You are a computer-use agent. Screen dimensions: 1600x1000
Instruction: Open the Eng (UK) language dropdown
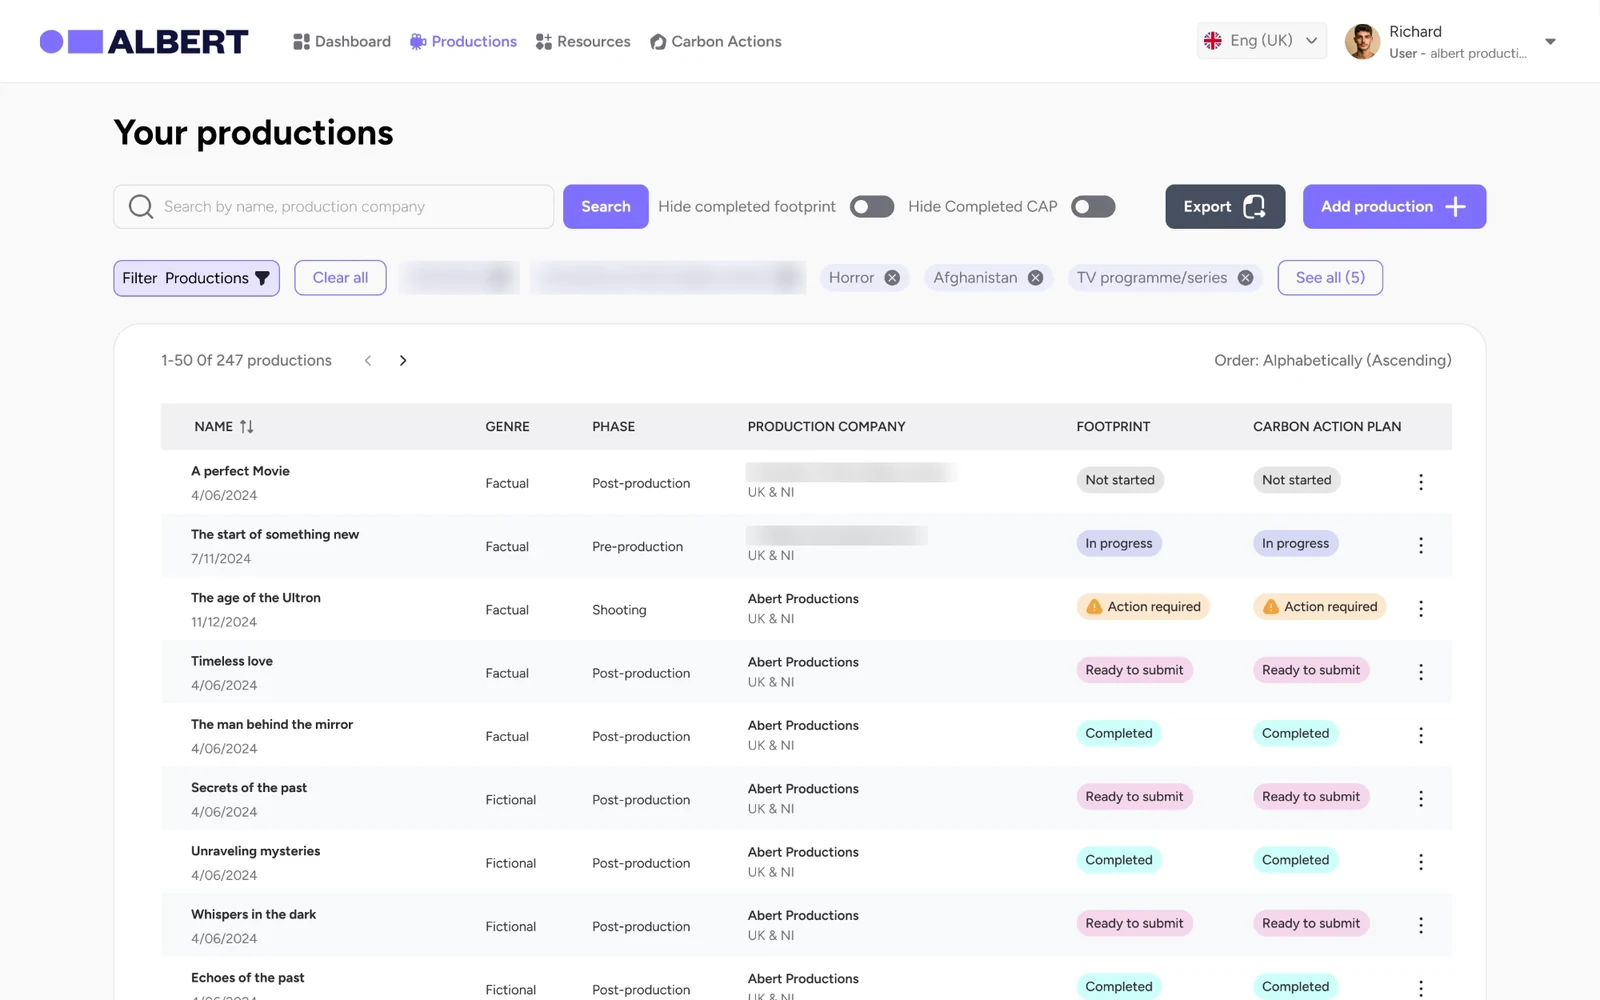pos(1261,41)
